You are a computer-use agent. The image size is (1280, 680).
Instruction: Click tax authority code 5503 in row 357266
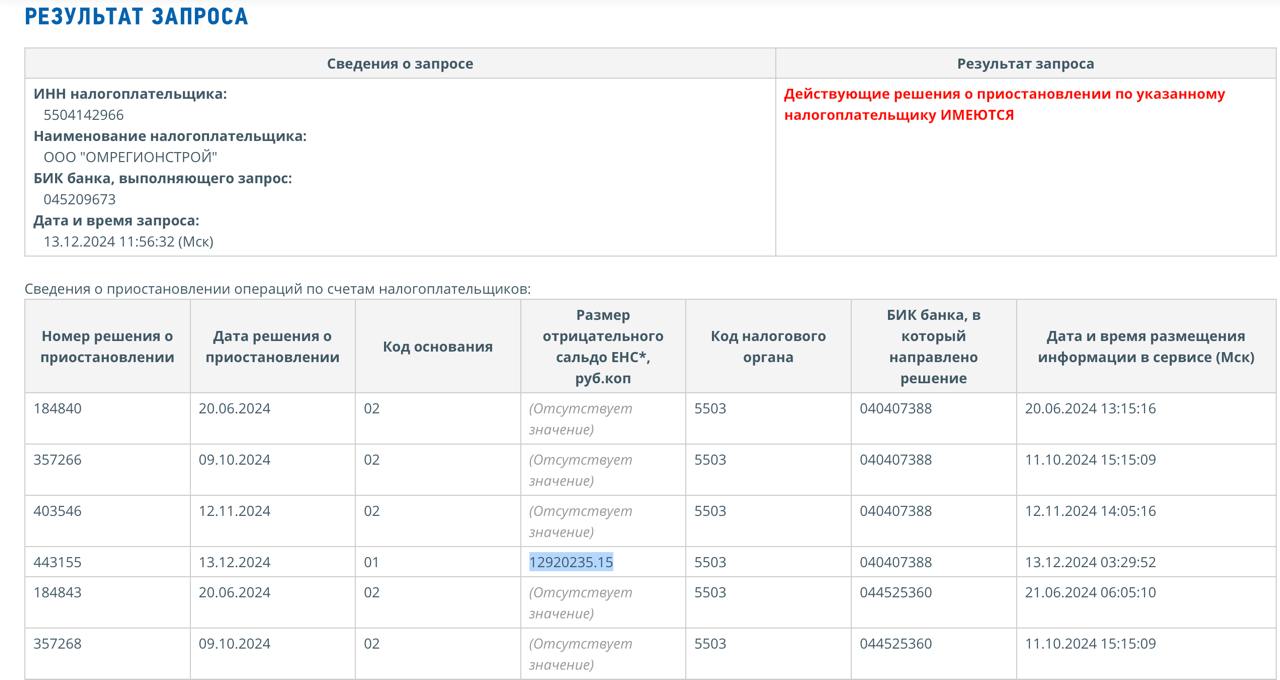(x=710, y=459)
